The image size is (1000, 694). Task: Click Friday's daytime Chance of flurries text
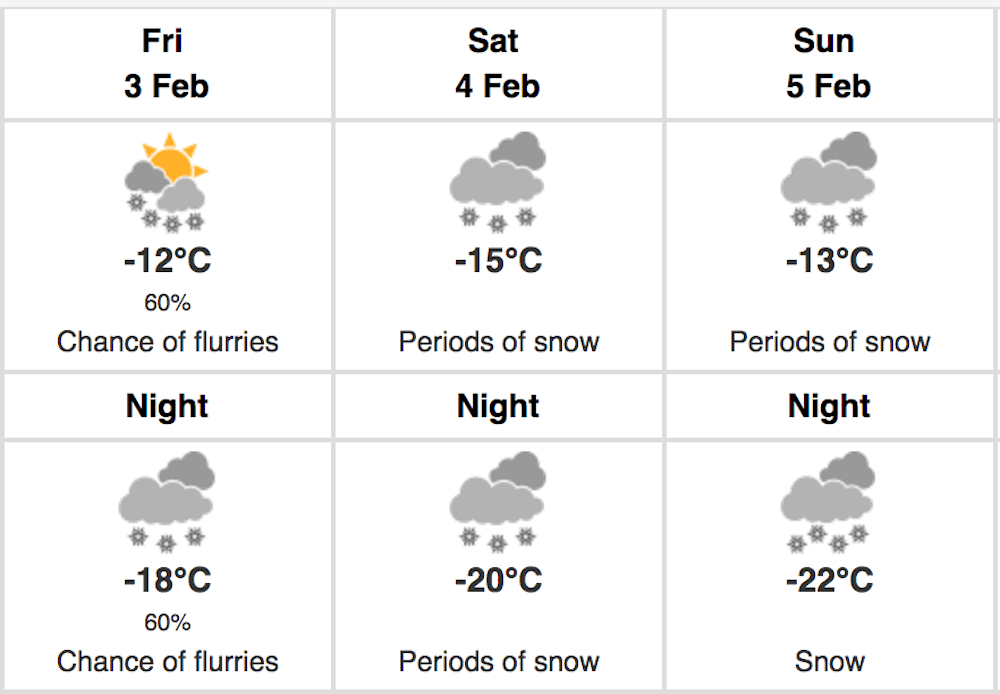tap(167, 342)
